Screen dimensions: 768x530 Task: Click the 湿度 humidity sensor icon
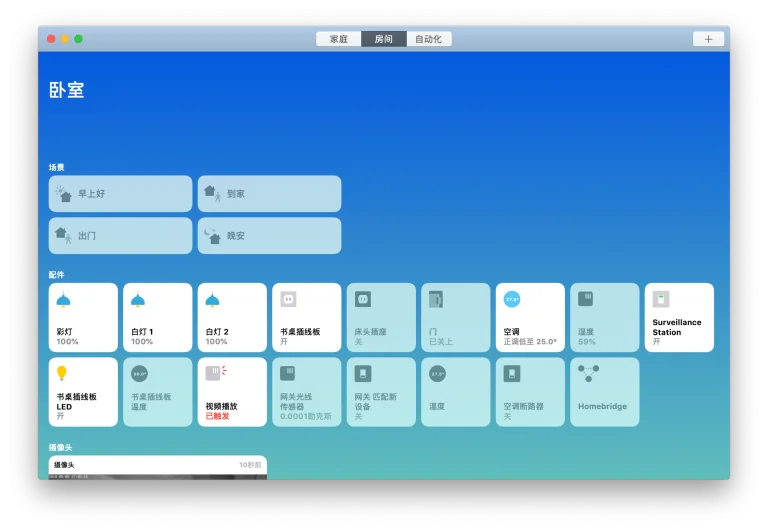(x=586, y=298)
